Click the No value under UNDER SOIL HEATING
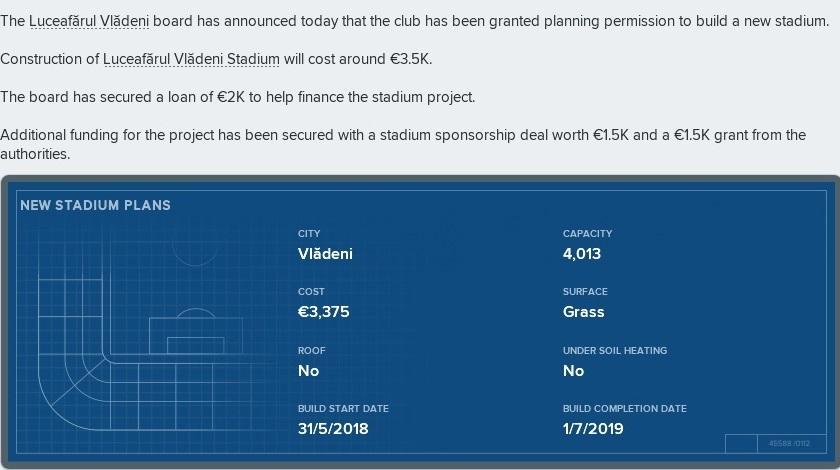Viewport: 840px width, 470px height. (x=573, y=371)
